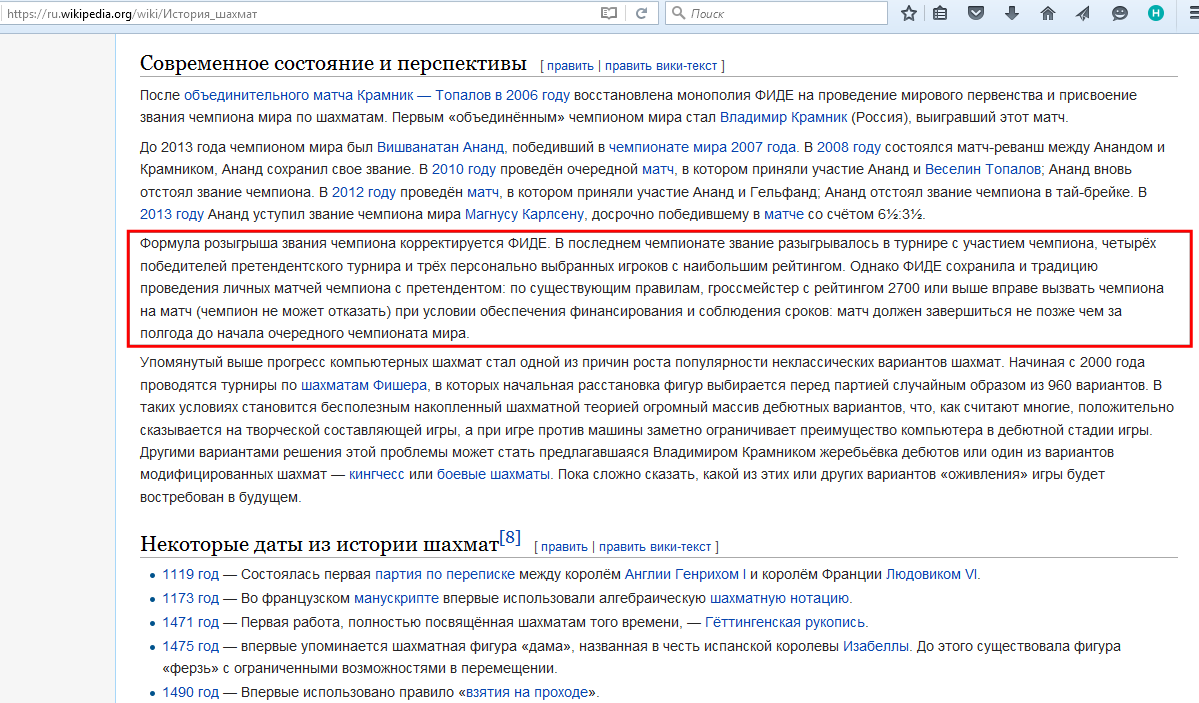Open the 1173 год link
Viewport: 1199px width, 703px height.
coord(190,598)
